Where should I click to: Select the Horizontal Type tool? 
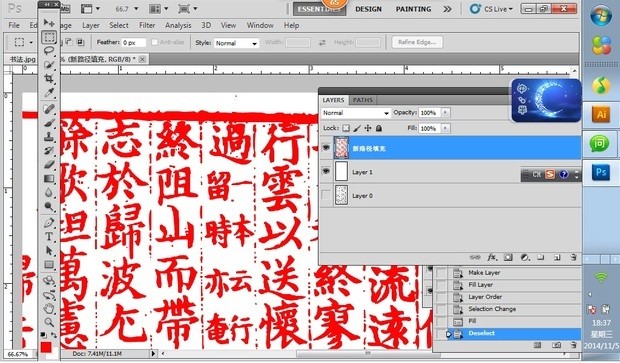(x=49, y=236)
